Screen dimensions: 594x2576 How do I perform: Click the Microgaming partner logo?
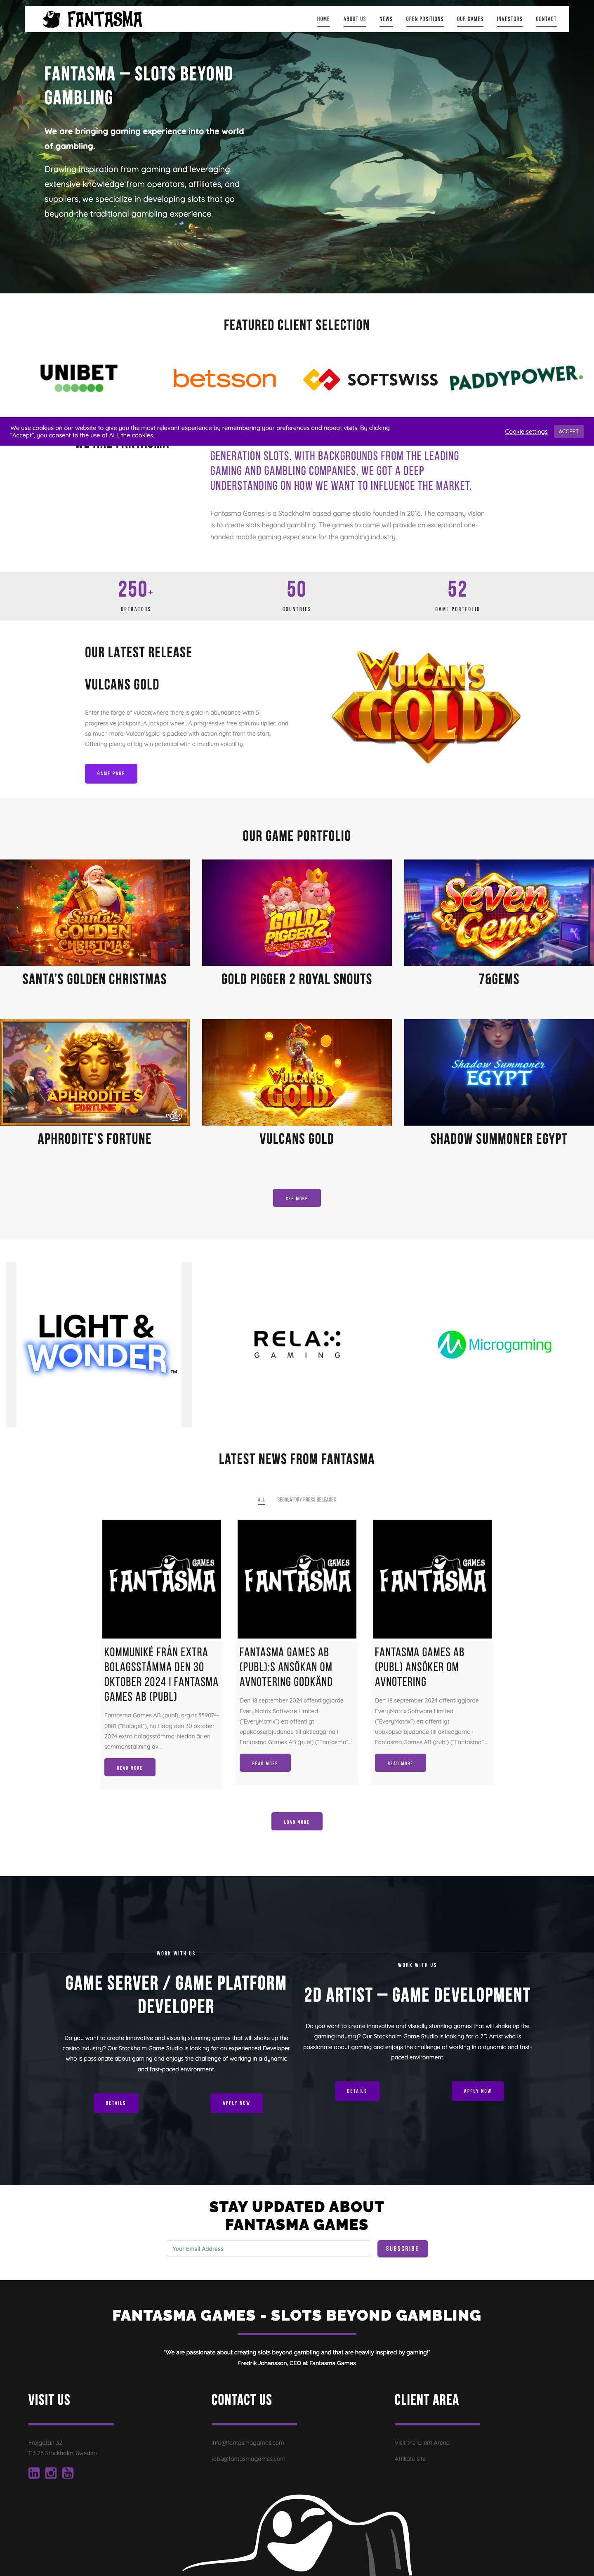(x=494, y=1345)
